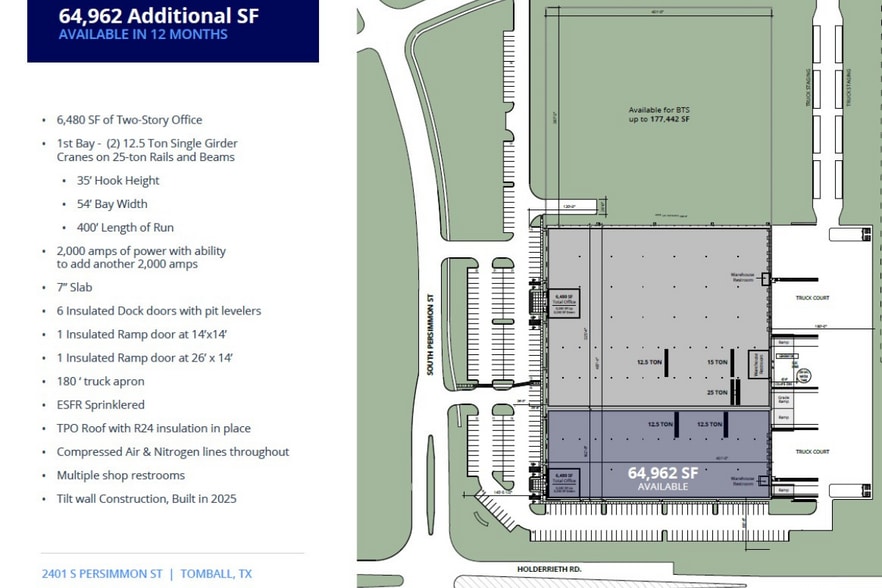Click the 64,962 SF Available area label

pyautogui.click(x=663, y=477)
